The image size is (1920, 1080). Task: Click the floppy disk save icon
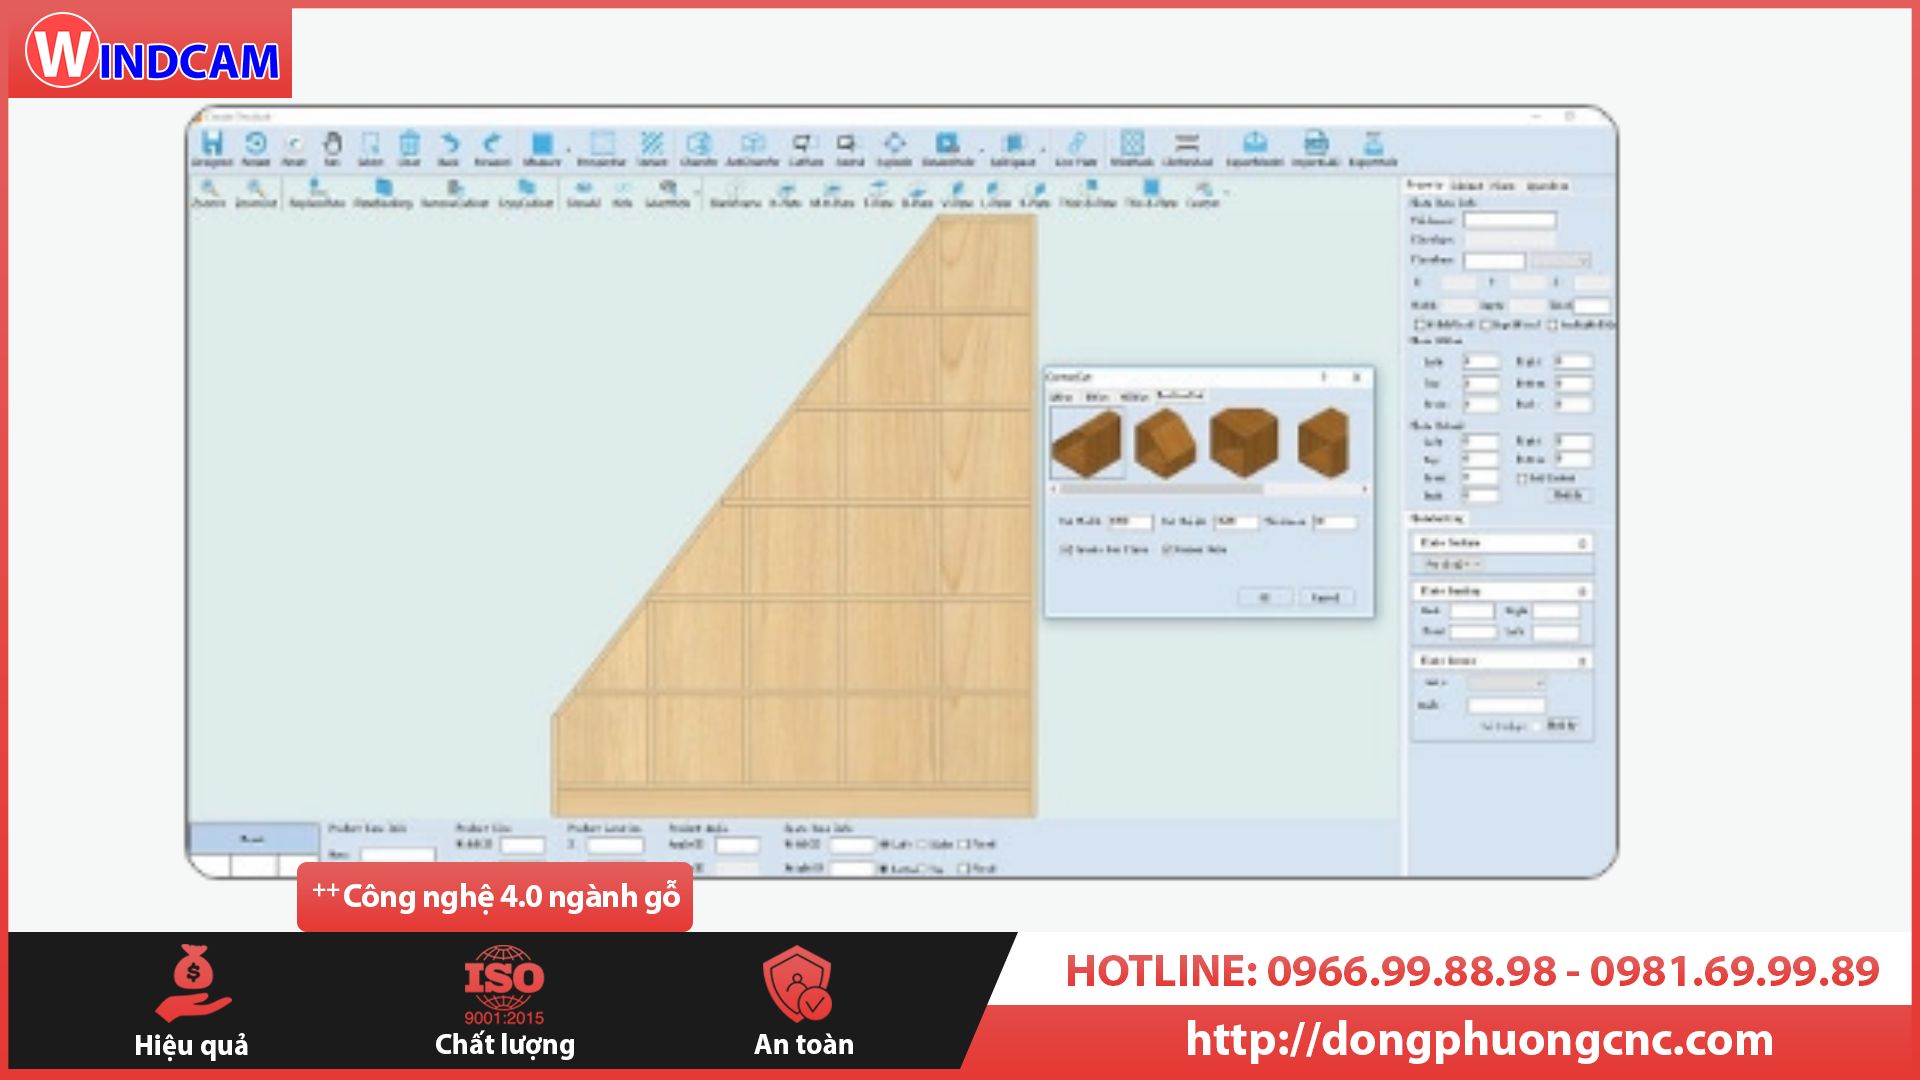(x=212, y=143)
